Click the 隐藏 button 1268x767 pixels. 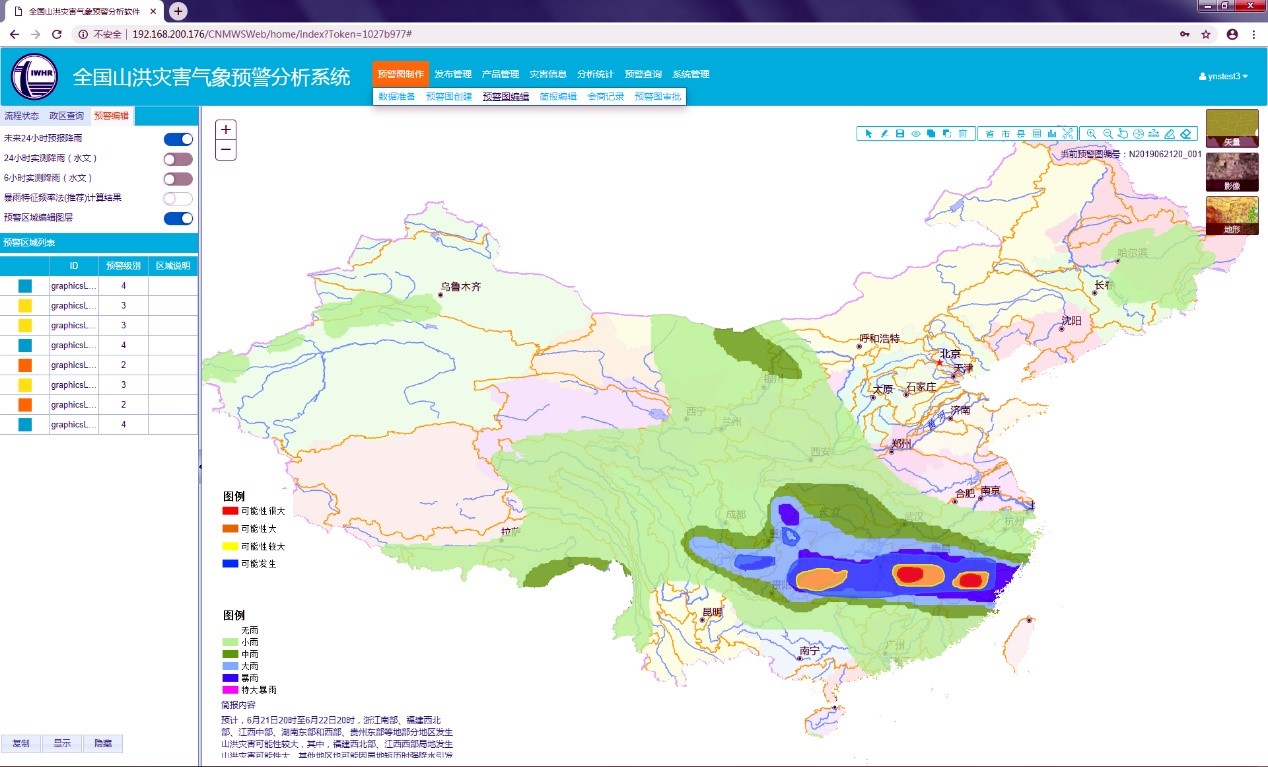tap(103, 744)
